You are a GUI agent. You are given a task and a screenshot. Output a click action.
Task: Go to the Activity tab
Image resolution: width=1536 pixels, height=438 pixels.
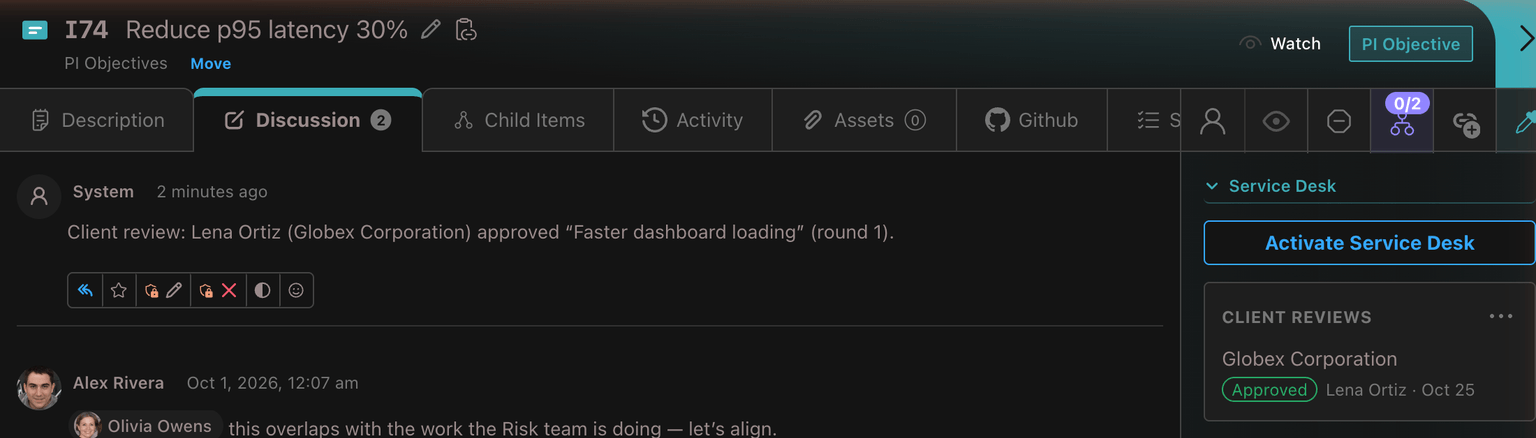[692, 121]
